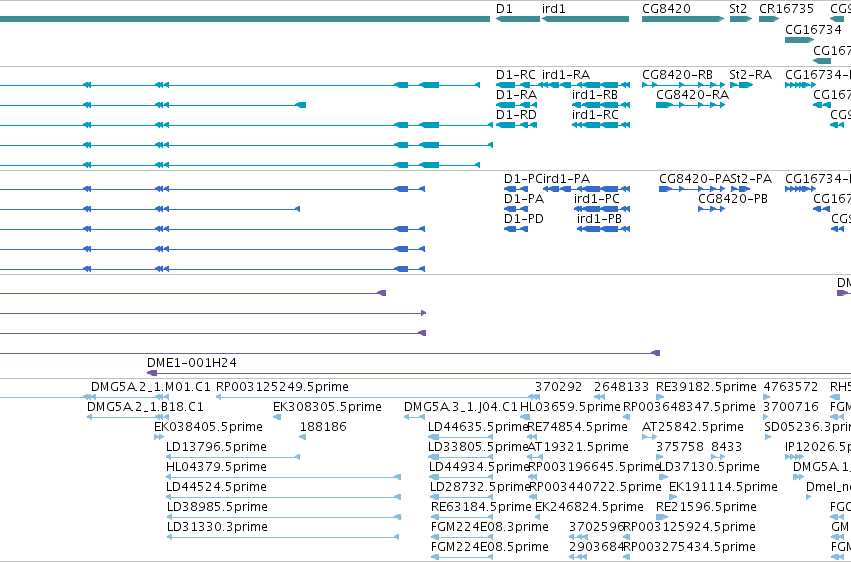Select the 375758 EST label
The width and height of the screenshot is (851, 562).
pos(679,447)
